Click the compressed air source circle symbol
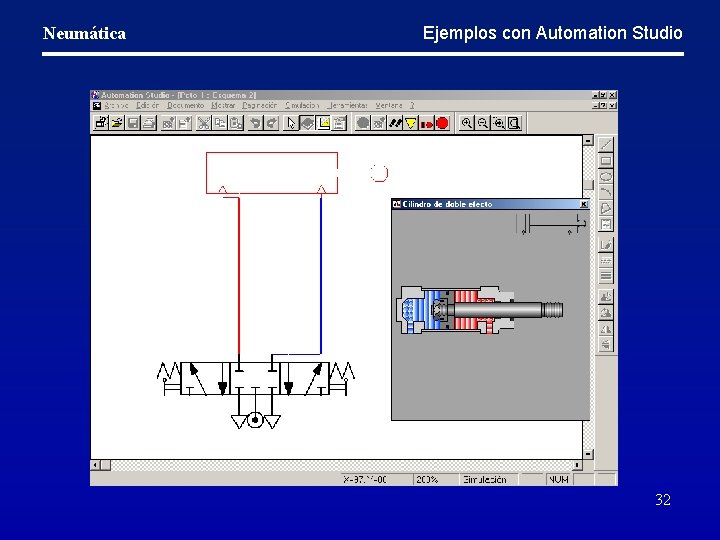Image resolution: width=720 pixels, height=540 pixels. [255, 420]
